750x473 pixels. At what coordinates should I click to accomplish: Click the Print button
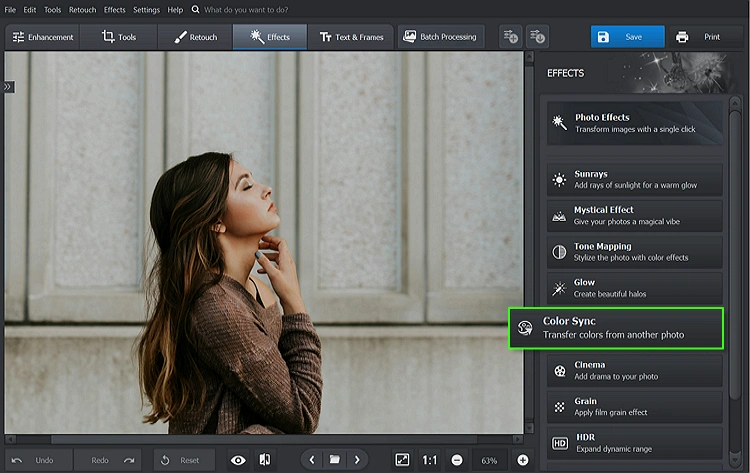(706, 37)
